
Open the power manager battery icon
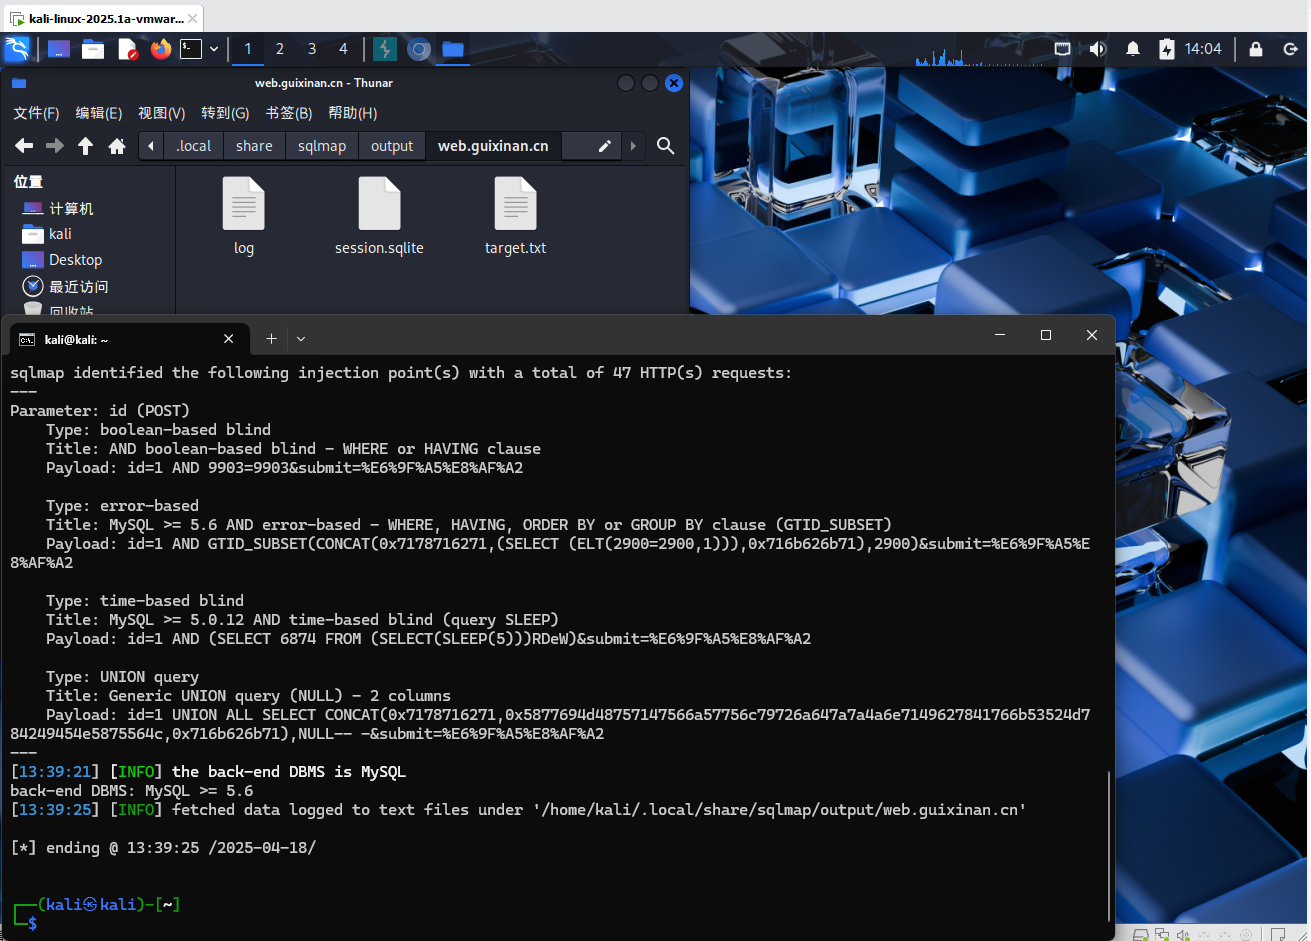1167,49
